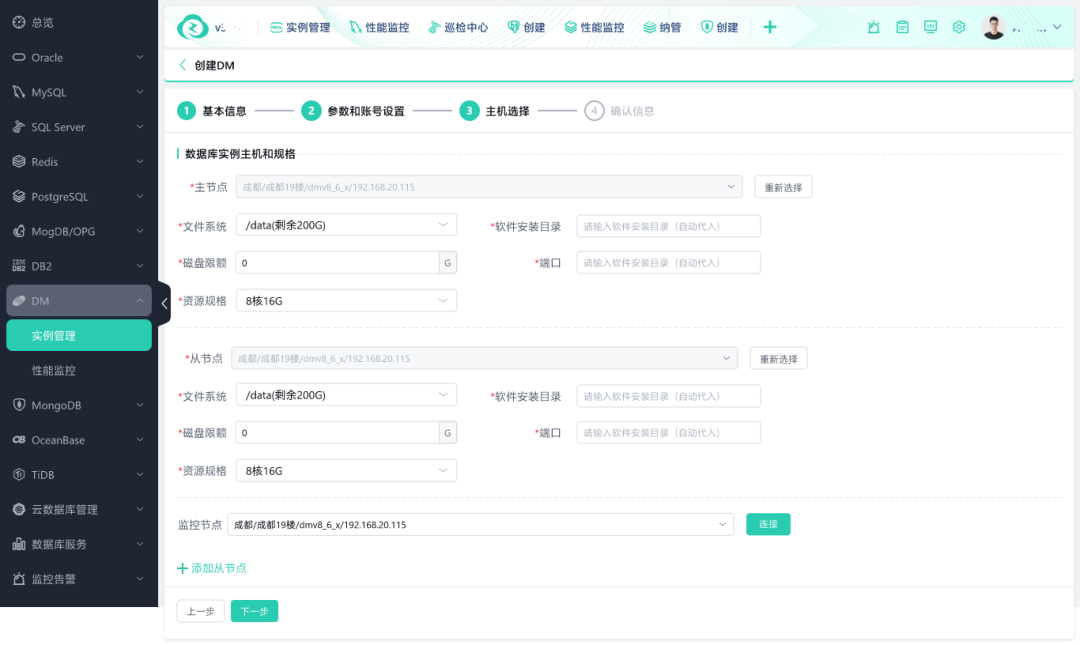Click the DM sidebar icon
Viewport: 1080px width, 645px height.
tap(19, 300)
